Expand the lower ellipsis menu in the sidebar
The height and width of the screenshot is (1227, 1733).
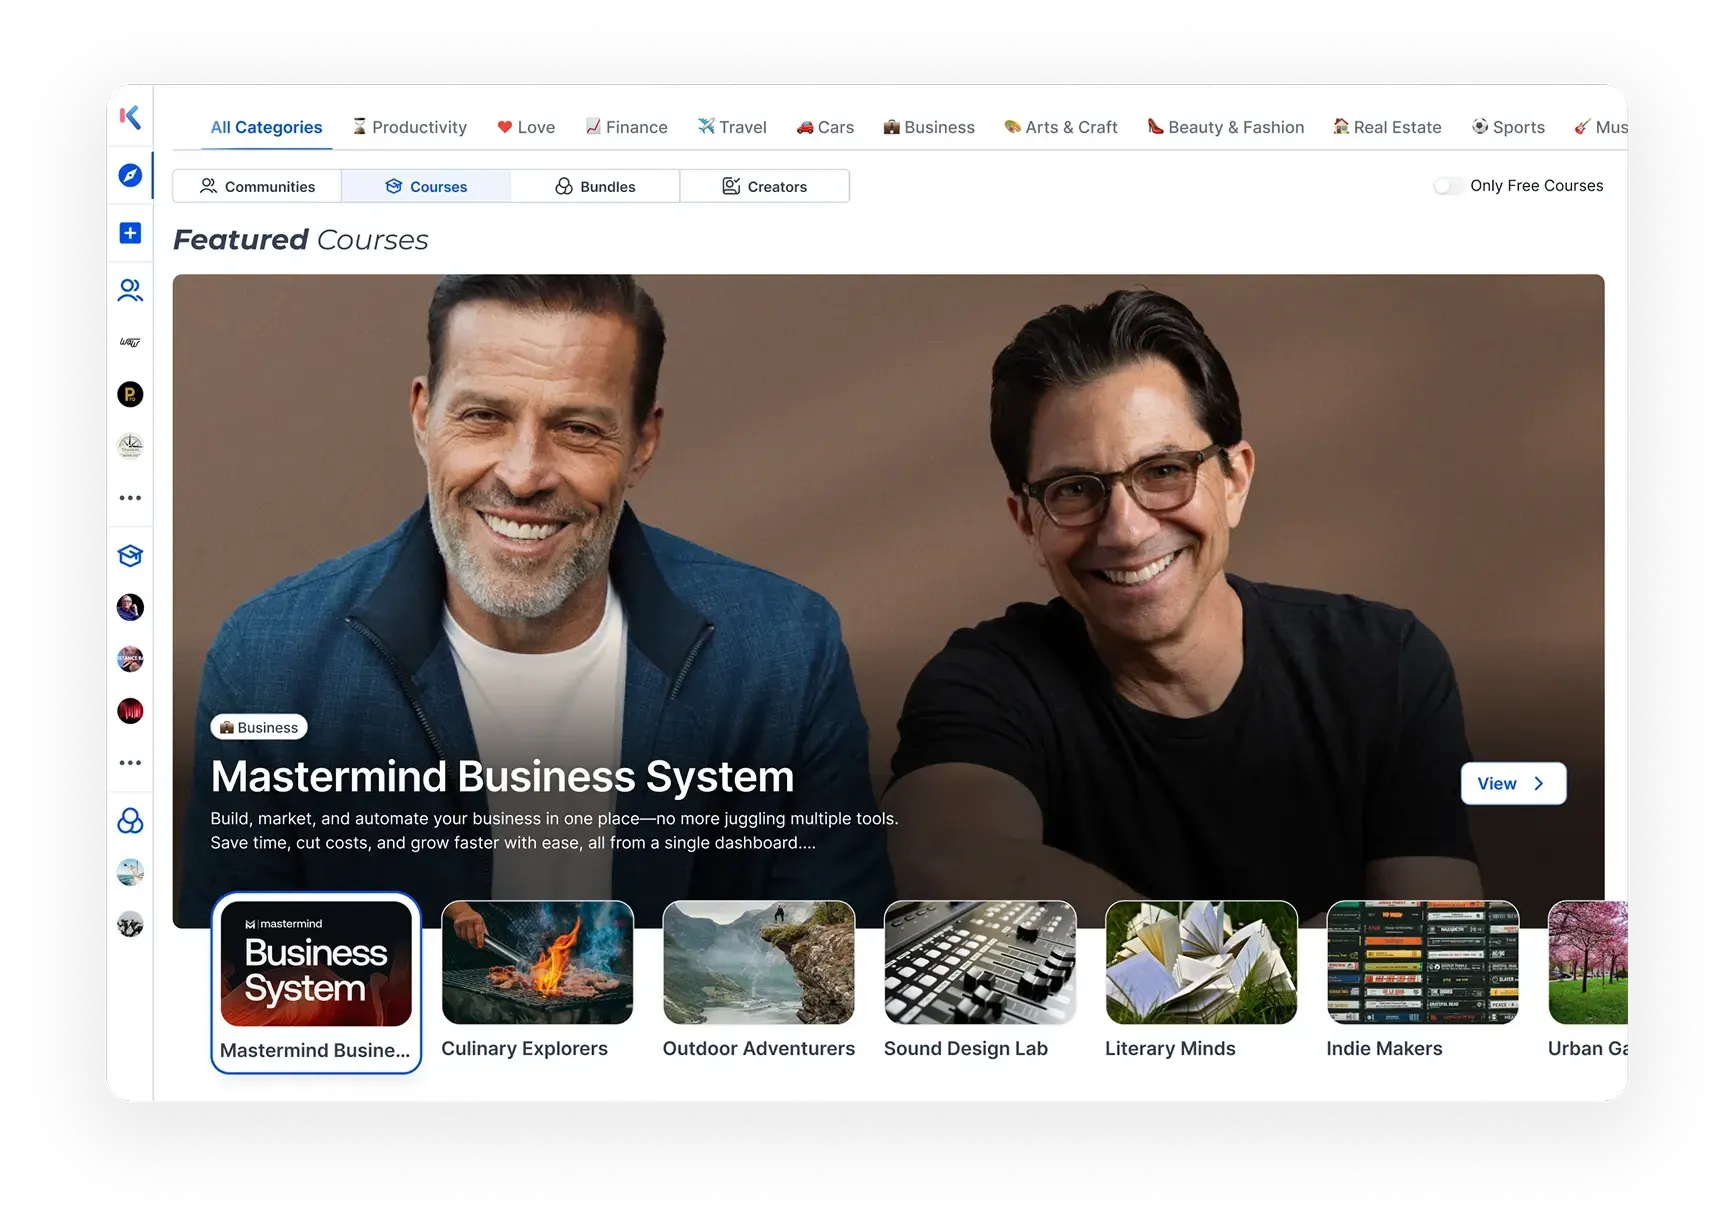pos(130,762)
